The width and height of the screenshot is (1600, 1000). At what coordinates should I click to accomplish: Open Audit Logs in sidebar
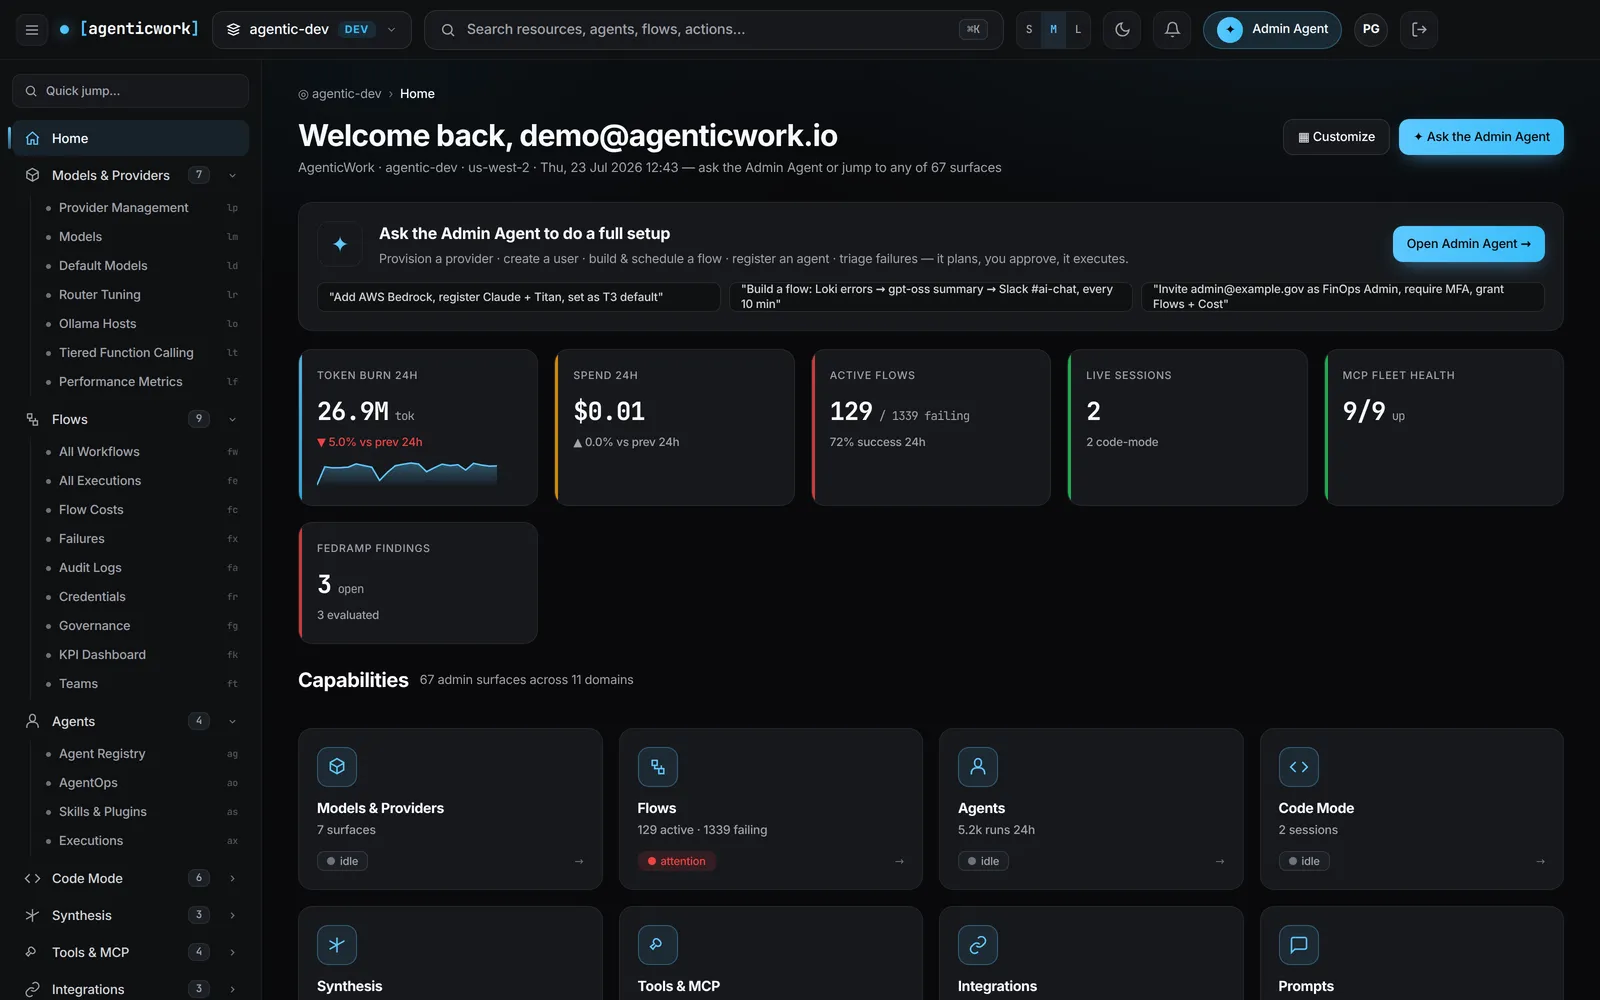coord(140,568)
